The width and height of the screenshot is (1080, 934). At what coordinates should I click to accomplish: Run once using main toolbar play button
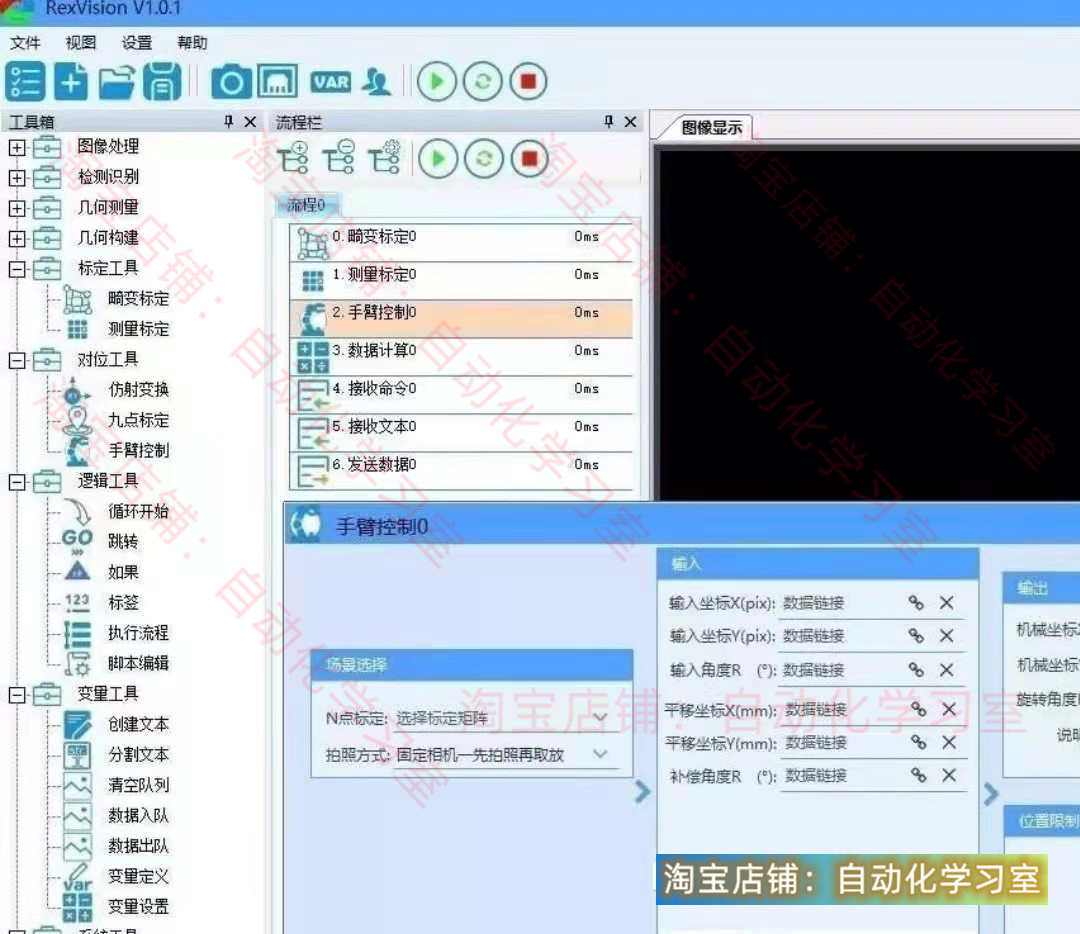pyautogui.click(x=437, y=81)
